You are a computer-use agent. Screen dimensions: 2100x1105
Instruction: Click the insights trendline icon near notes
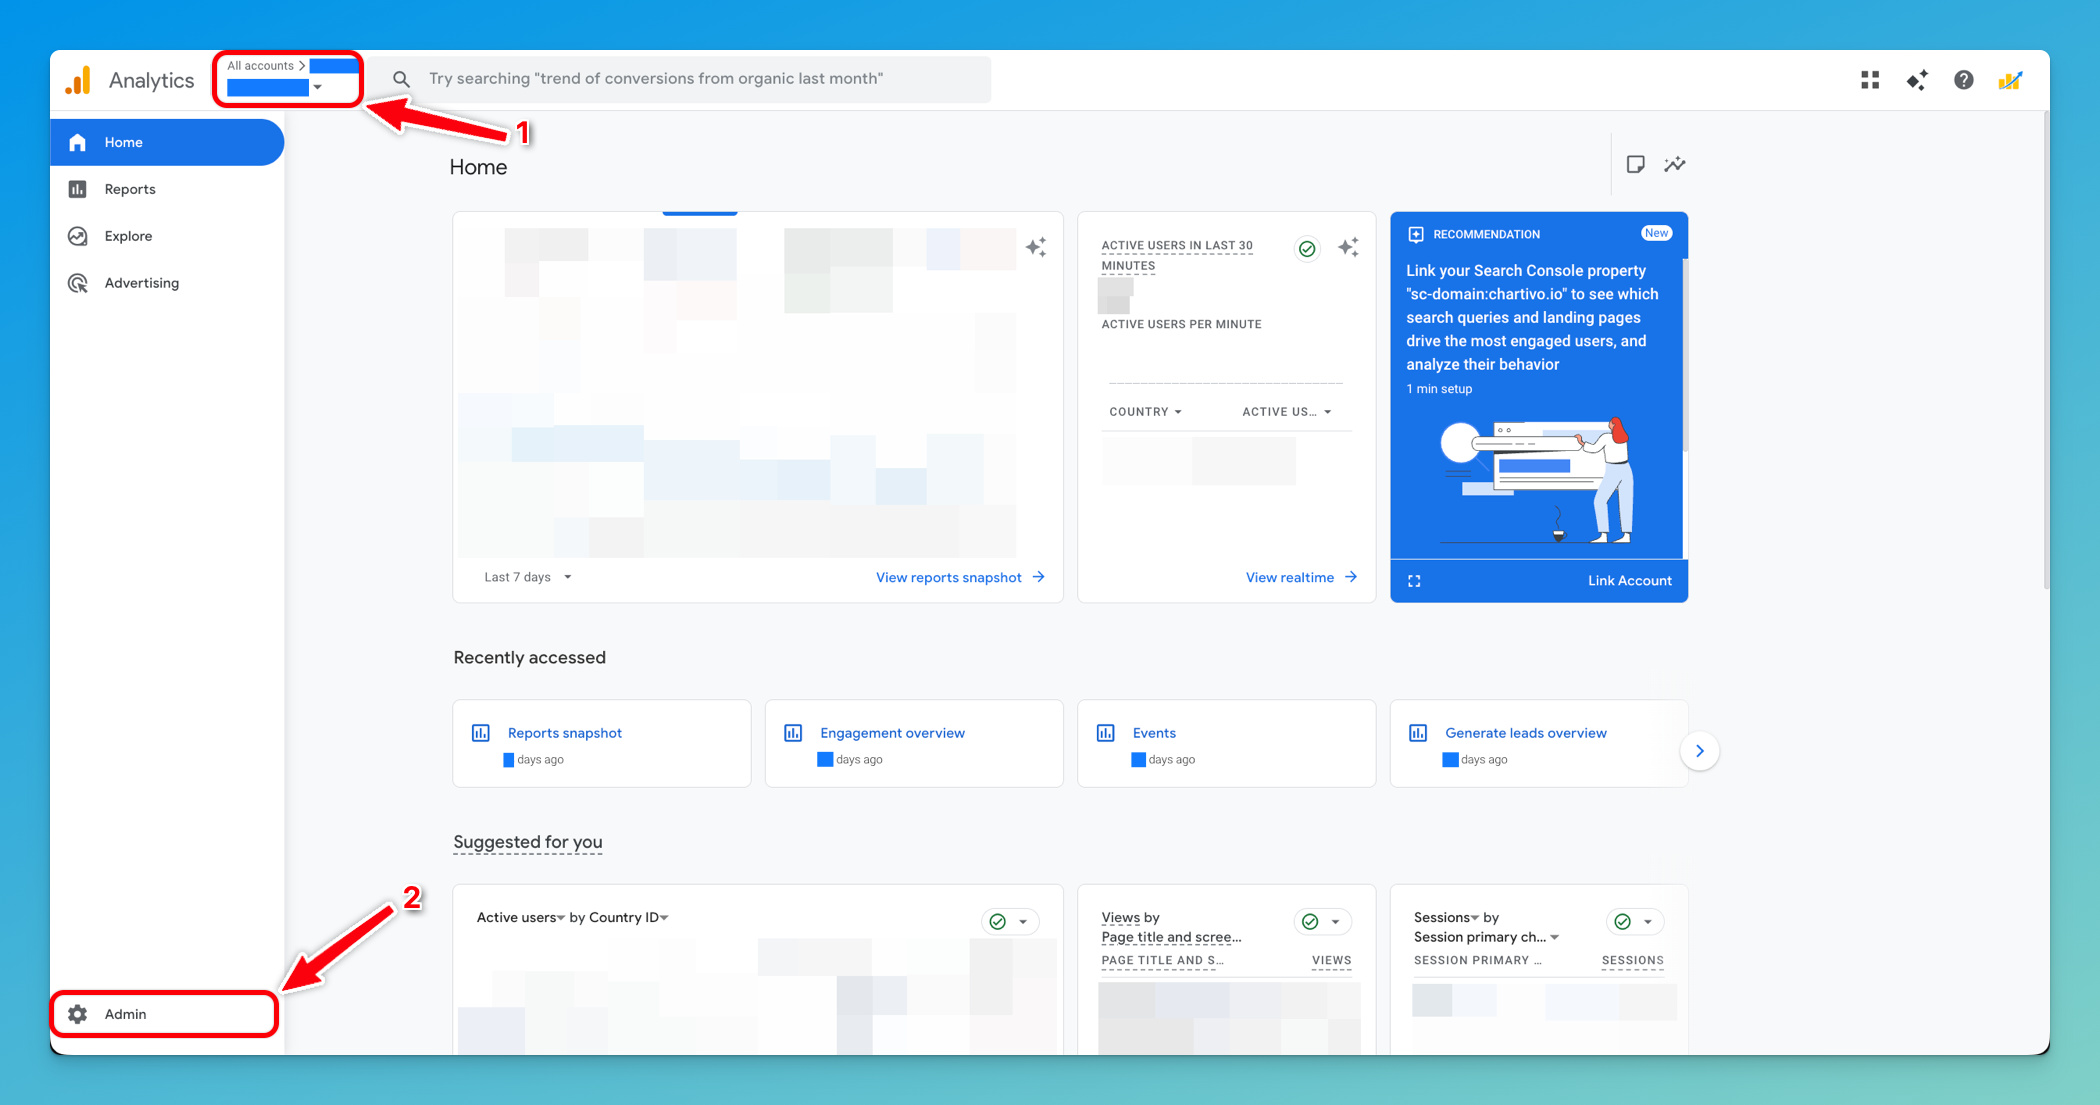coord(1676,164)
